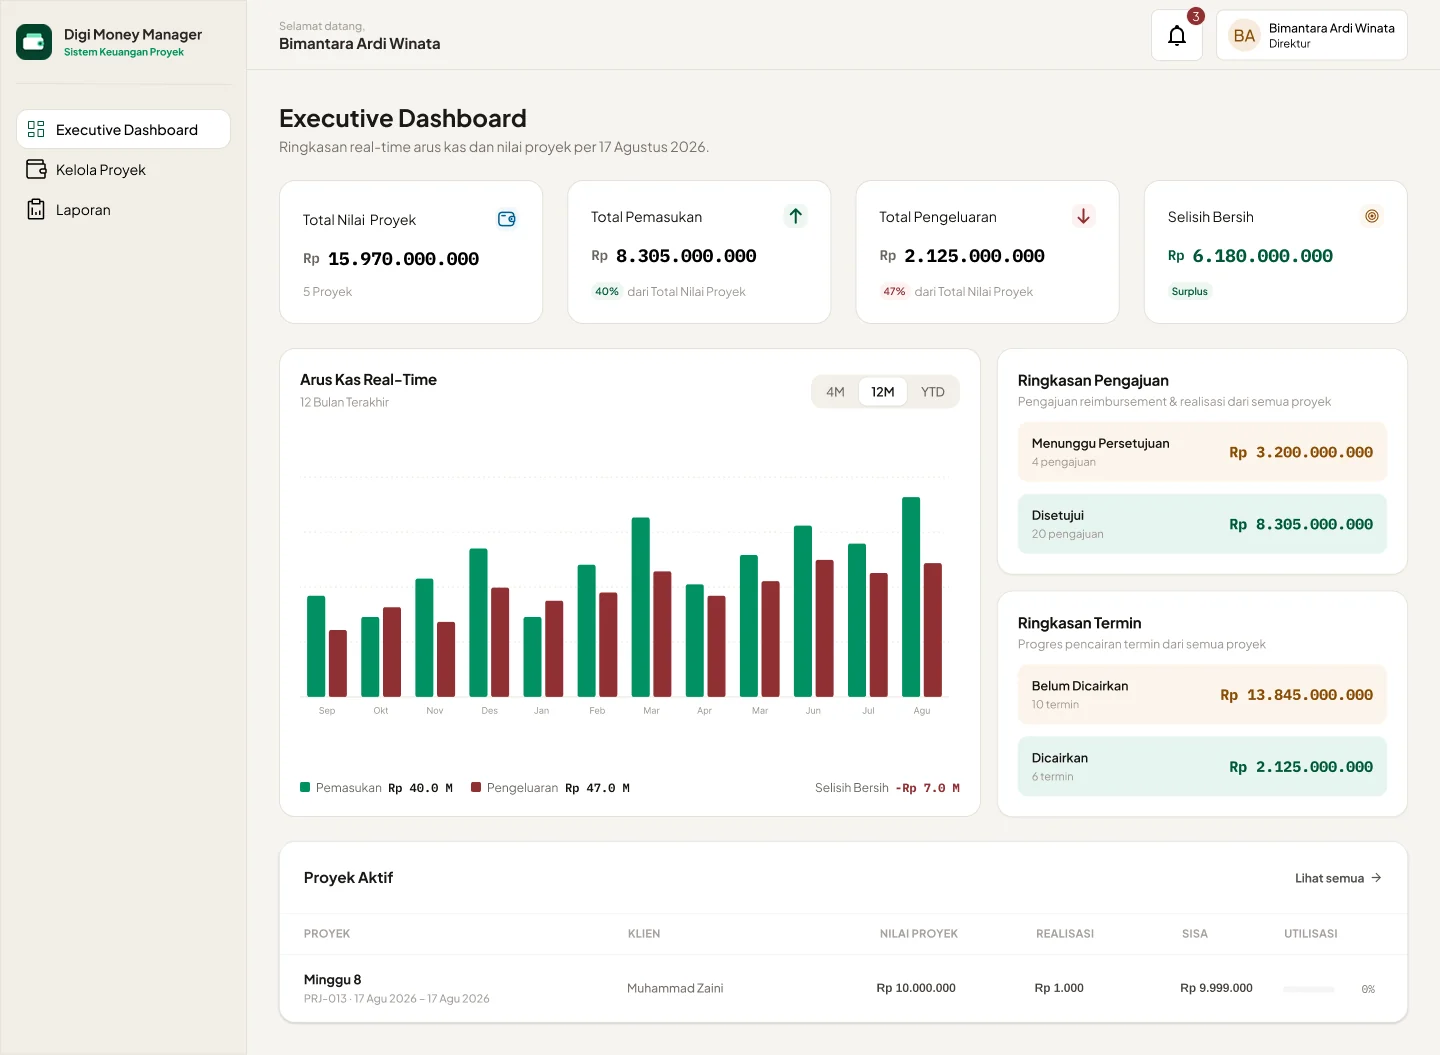Click the SISA column header
Screen dimensions: 1440x1055
click(x=1195, y=934)
